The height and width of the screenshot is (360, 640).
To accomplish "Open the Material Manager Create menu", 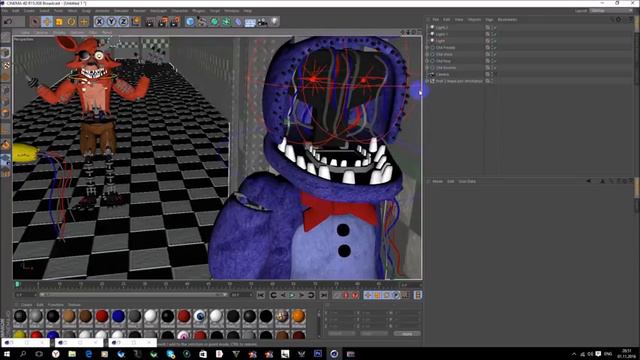I will (x=26, y=305).
